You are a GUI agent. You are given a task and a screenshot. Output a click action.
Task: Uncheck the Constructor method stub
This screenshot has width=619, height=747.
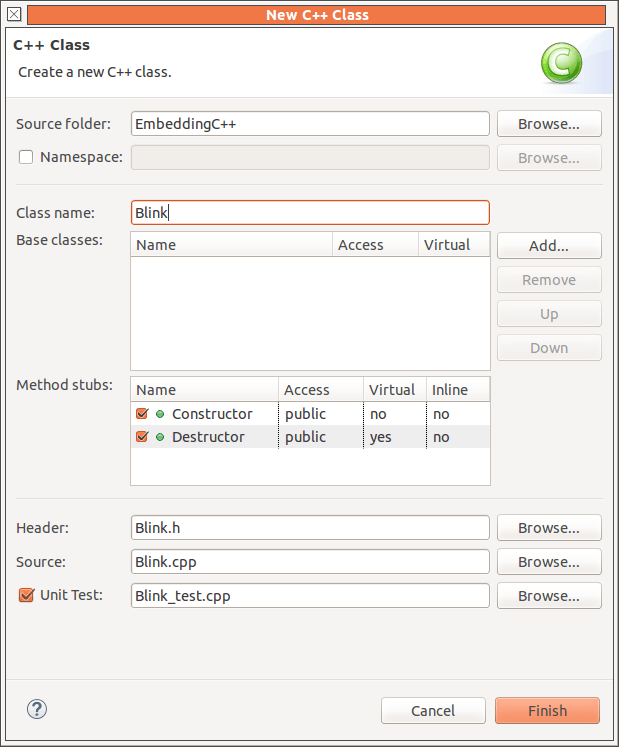(142, 414)
